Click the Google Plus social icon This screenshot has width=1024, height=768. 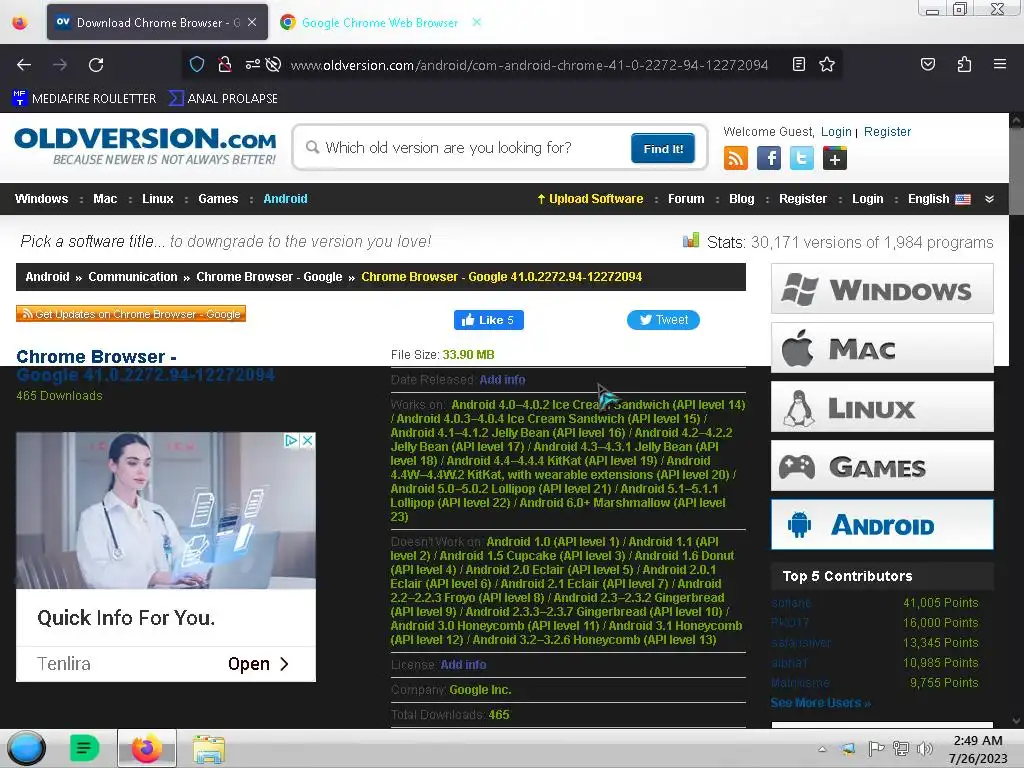click(x=835, y=159)
